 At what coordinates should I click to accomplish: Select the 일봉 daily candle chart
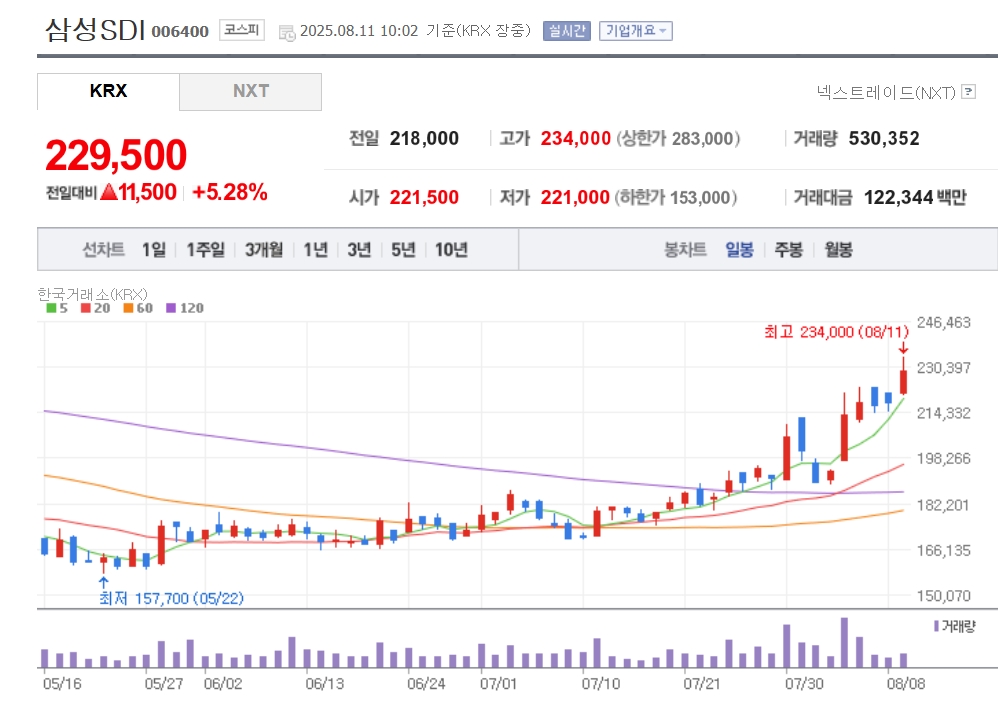tap(739, 250)
